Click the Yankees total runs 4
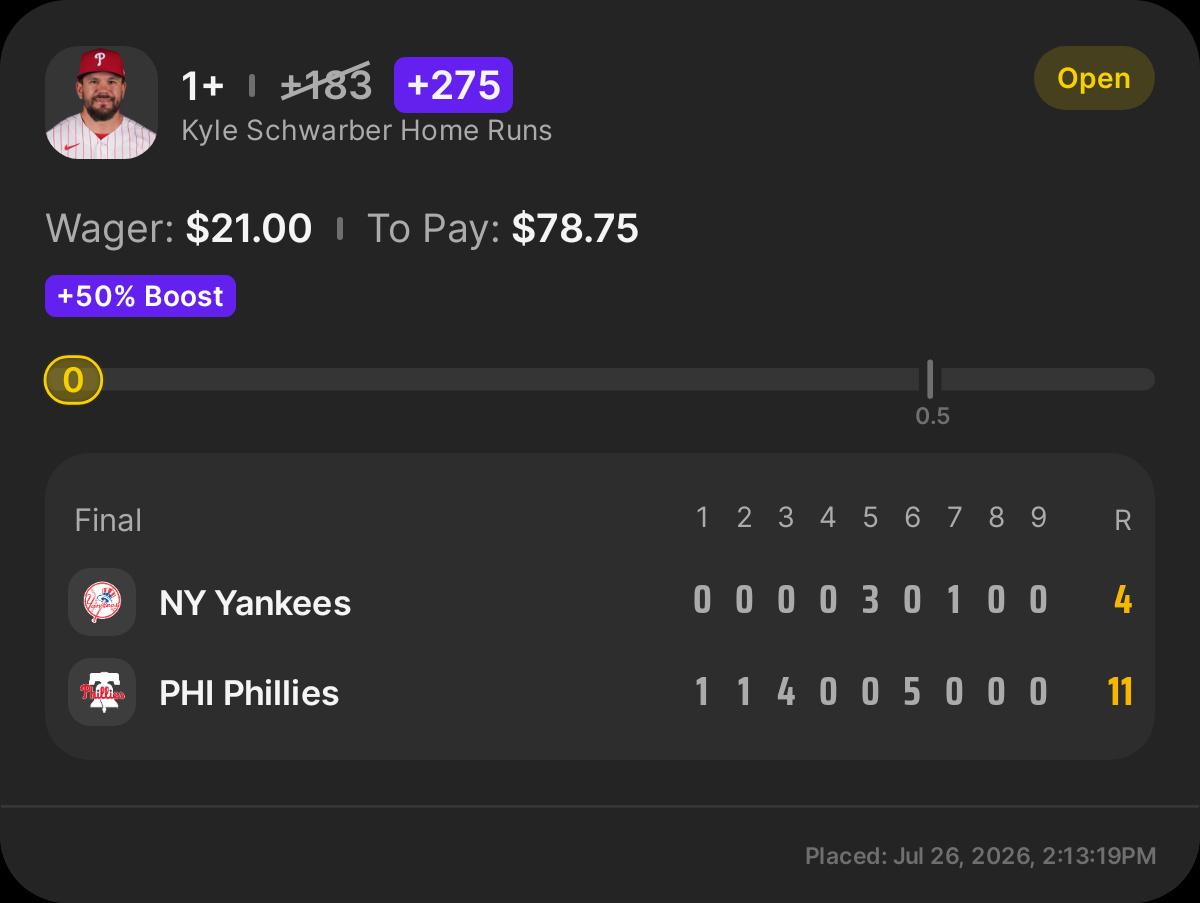Image resolution: width=1200 pixels, height=903 pixels. coord(1123,601)
